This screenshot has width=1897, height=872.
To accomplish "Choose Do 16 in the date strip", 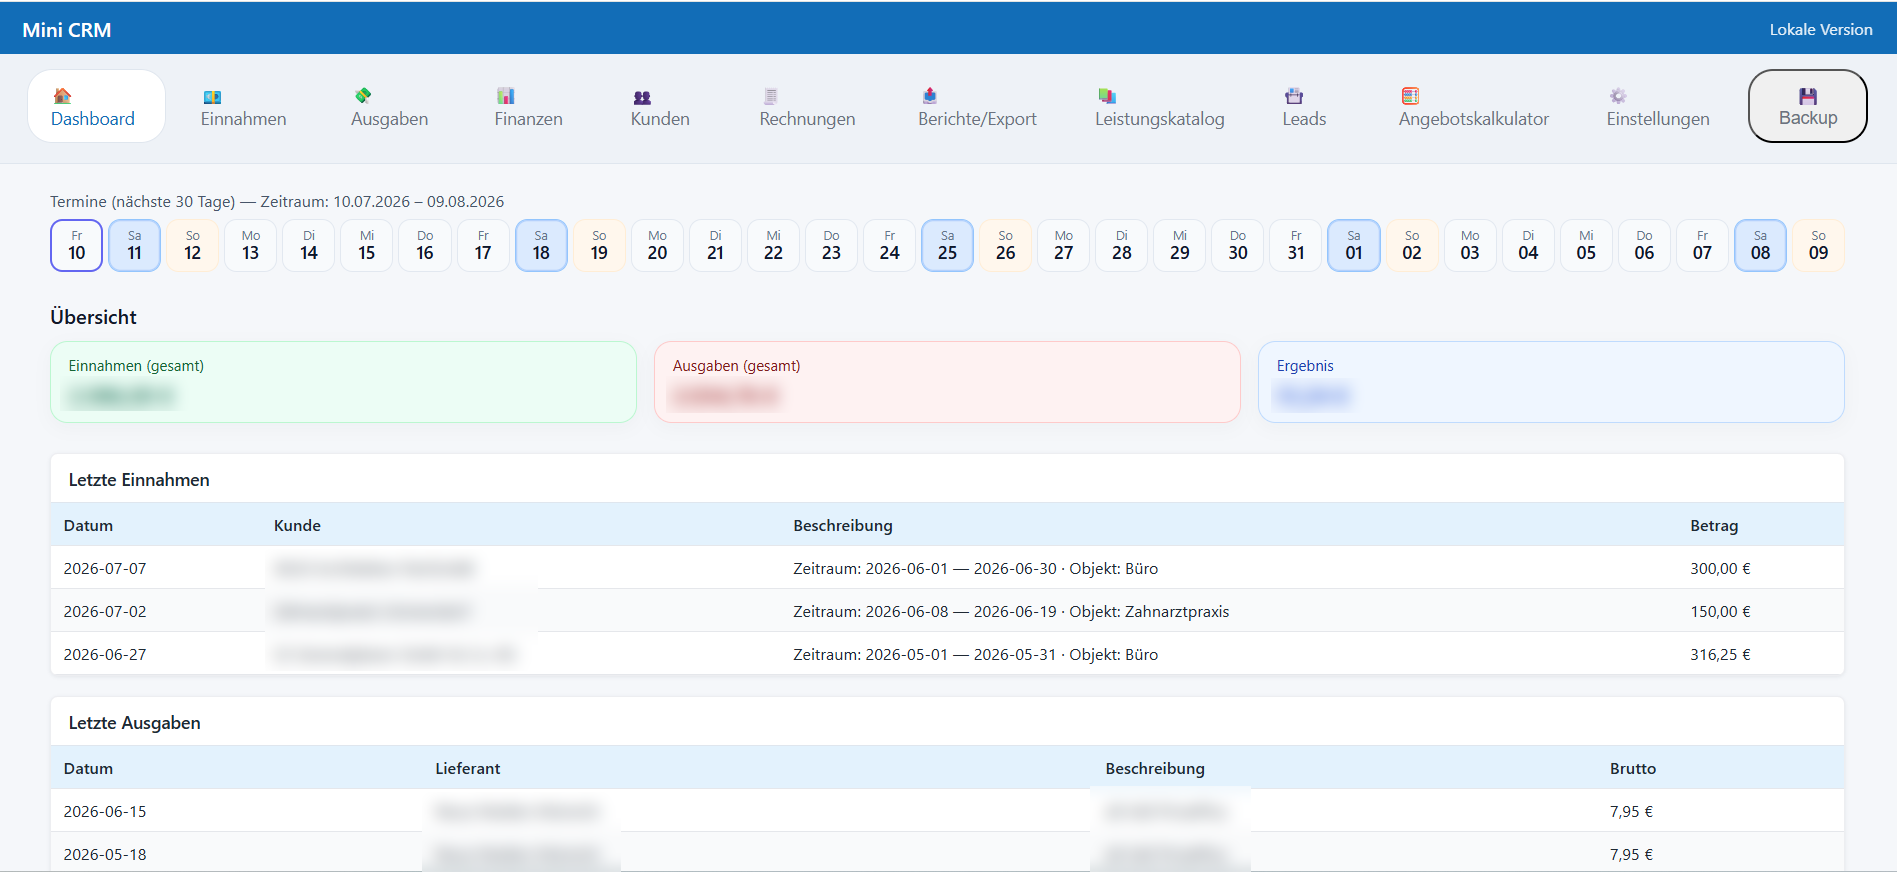I will pos(425,245).
